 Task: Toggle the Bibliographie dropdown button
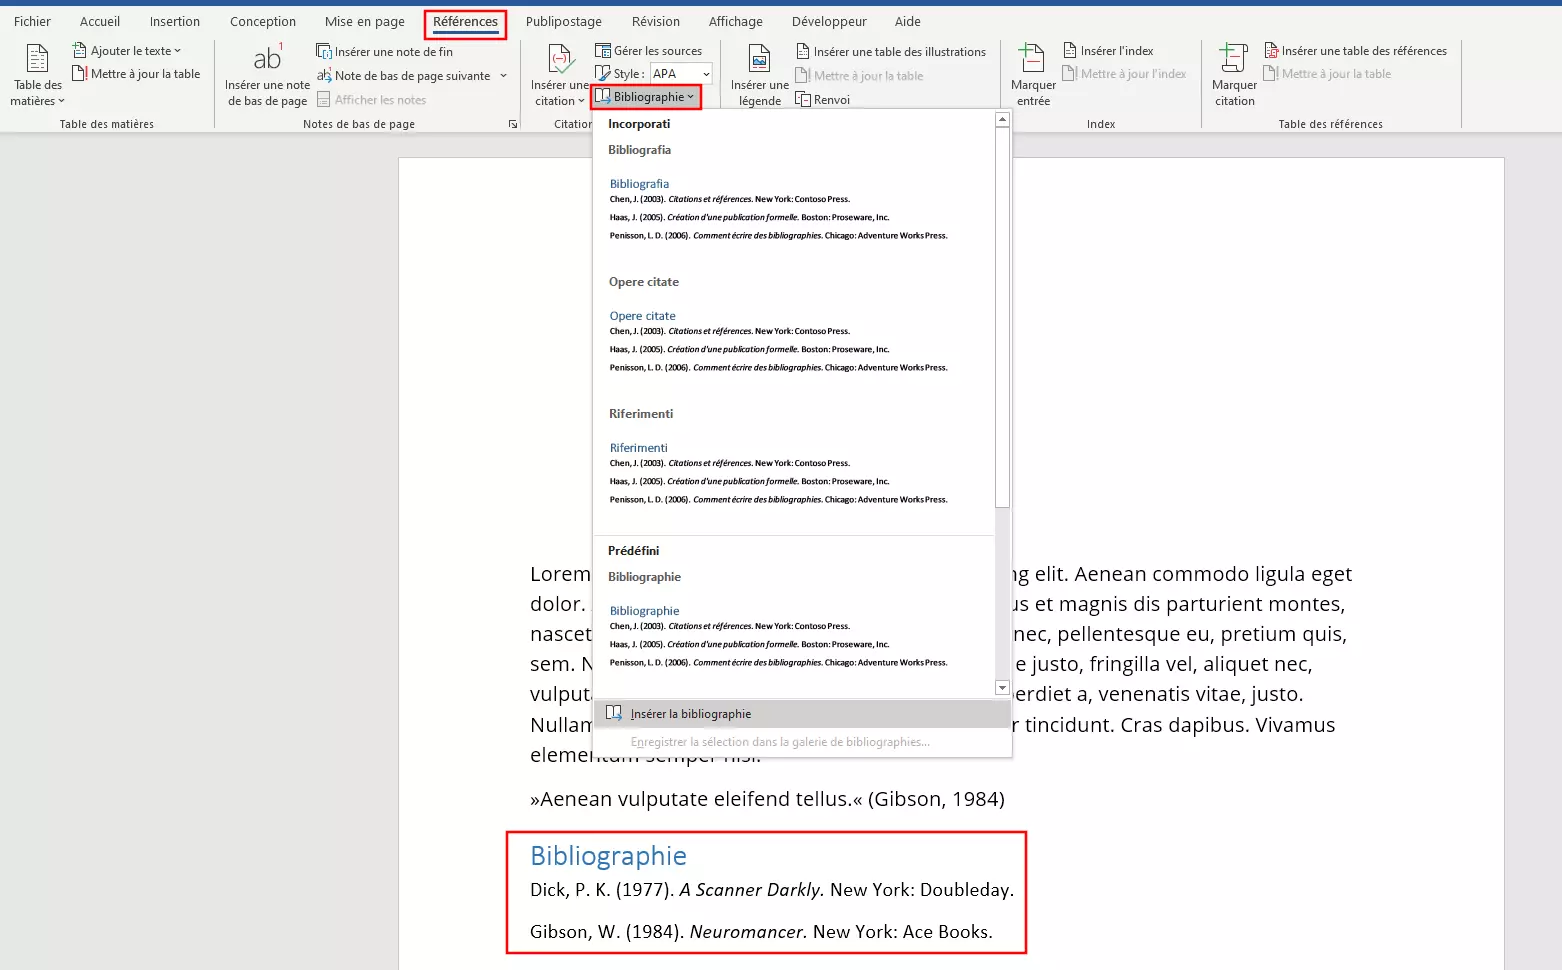point(646,97)
